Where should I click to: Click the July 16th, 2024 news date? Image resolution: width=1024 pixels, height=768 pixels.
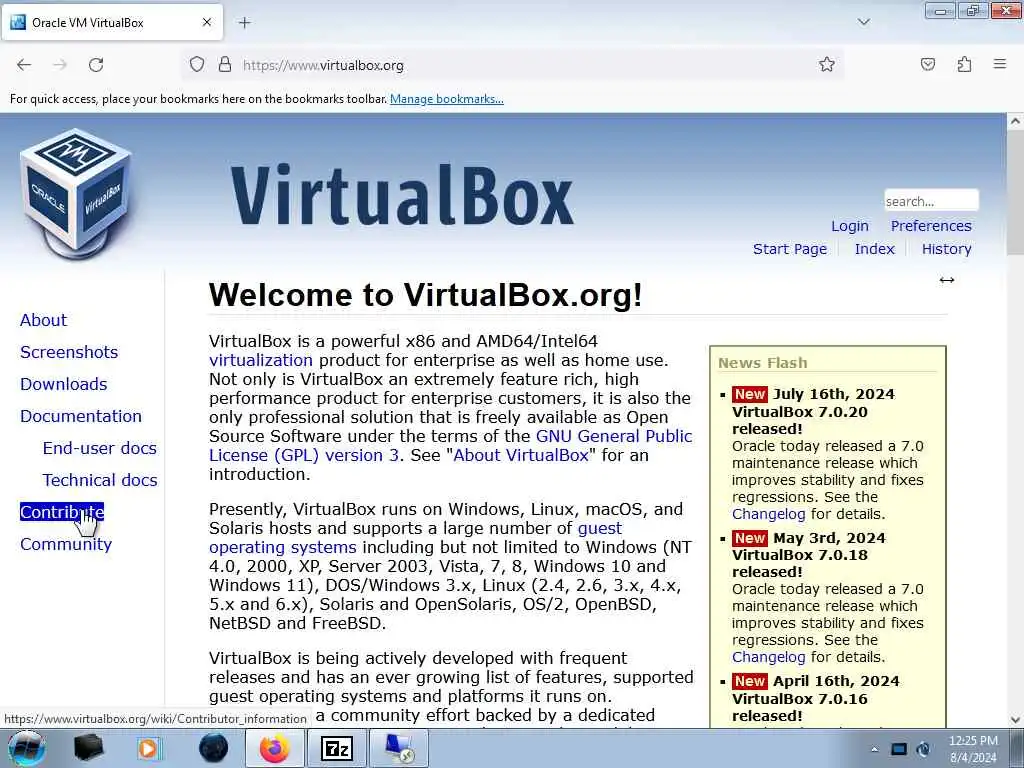[833, 394]
